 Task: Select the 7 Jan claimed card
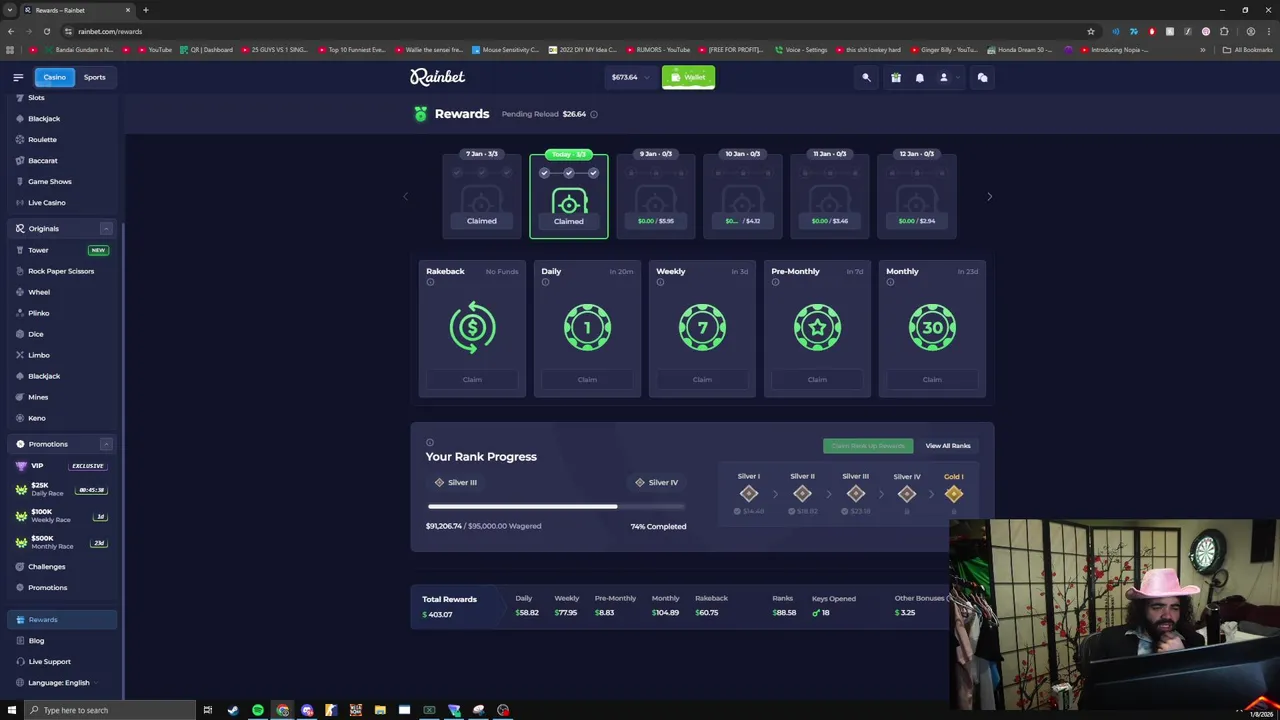pos(482,195)
